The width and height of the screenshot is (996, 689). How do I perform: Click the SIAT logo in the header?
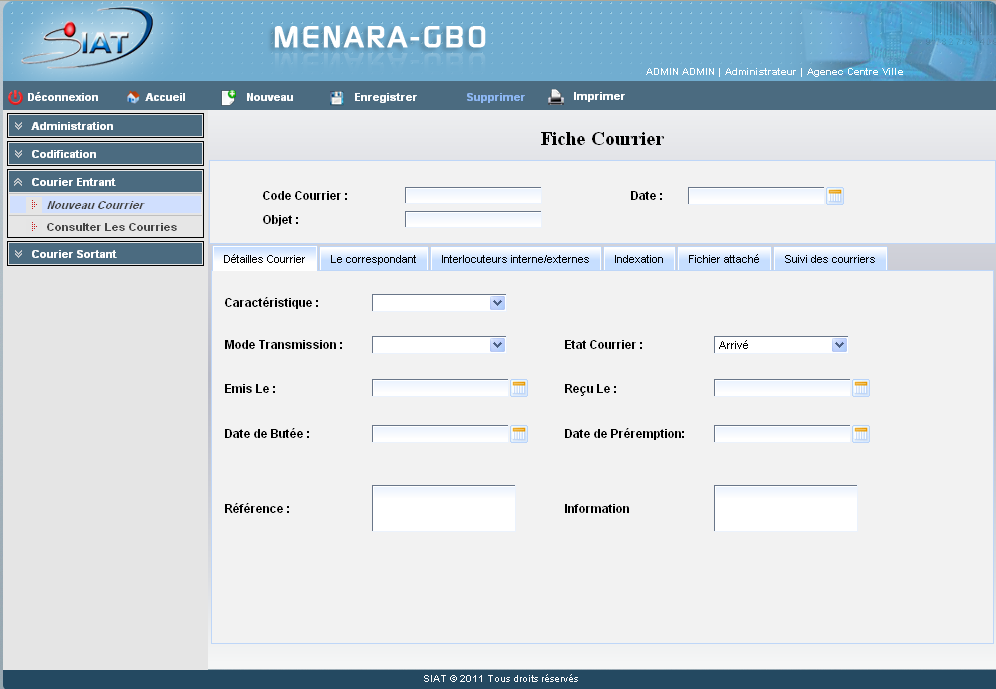pos(88,38)
